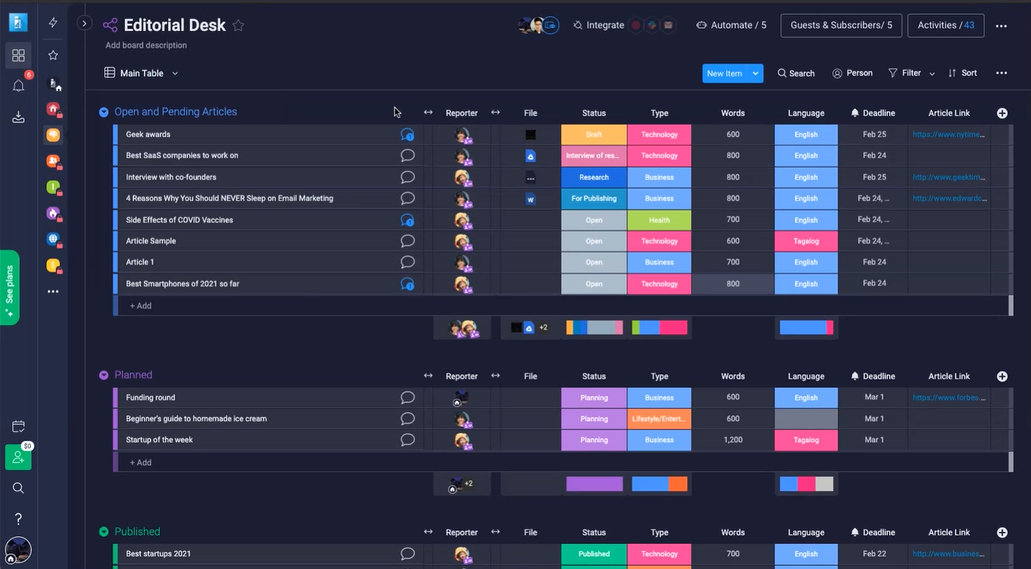Click the Automate / 5 button

click(x=731, y=25)
